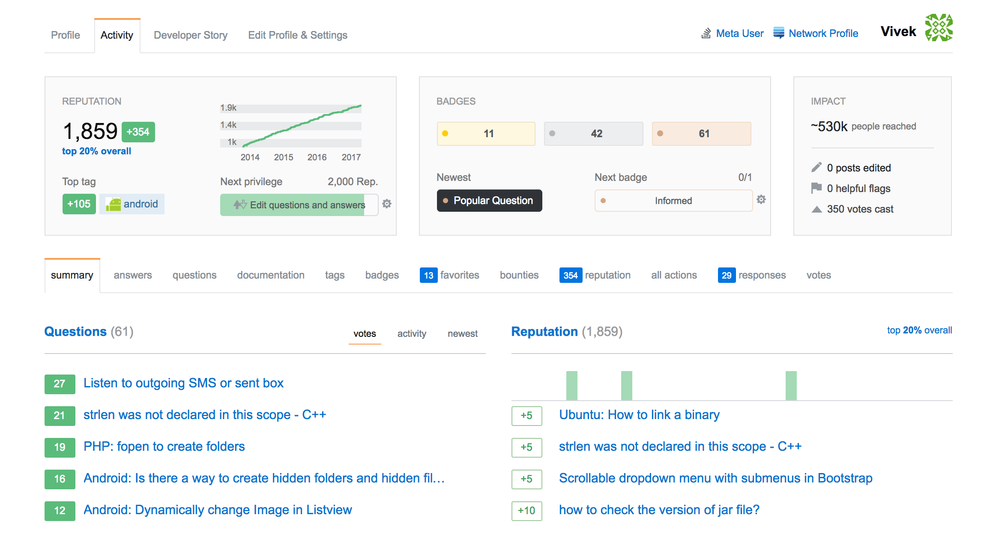Click the Meta User icon
The image size is (999, 534).
pyautogui.click(x=706, y=34)
